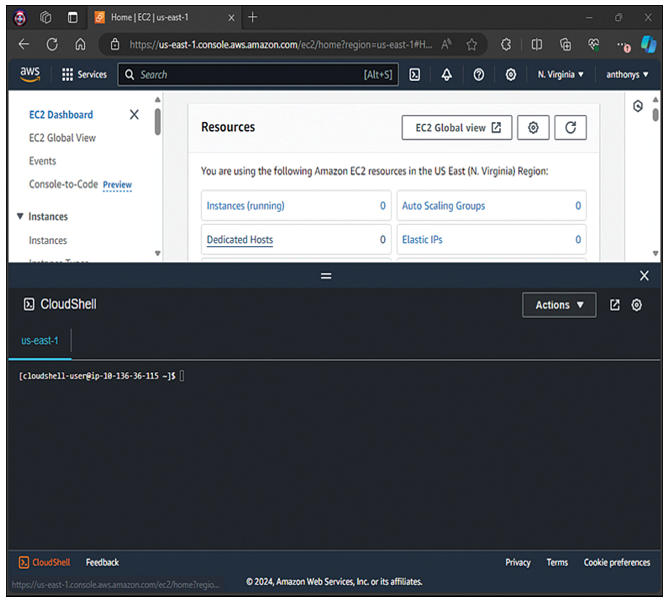This screenshot has width=668, height=604.
Task: Open the Privacy footer link
Action: tap(518, 562)
